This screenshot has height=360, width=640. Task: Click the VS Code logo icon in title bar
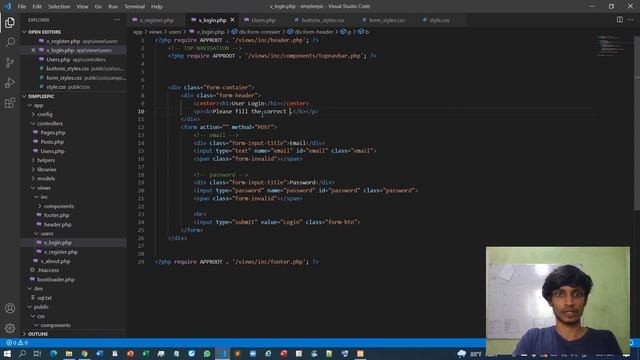7,6
